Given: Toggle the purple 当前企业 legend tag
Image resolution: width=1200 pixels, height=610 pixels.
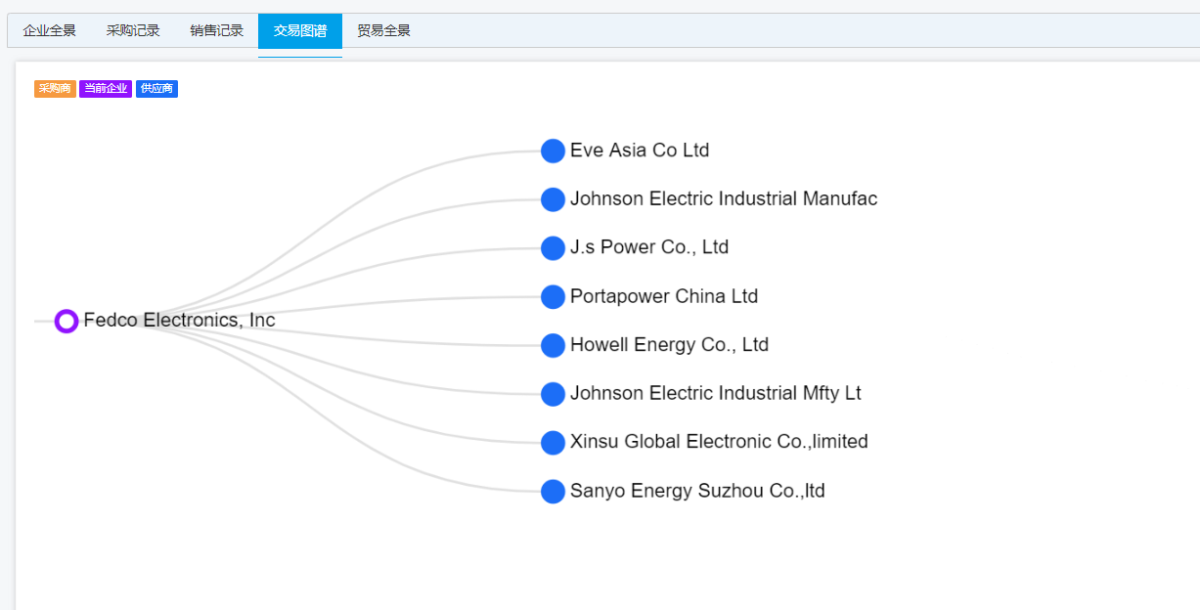Looking at the screenshot, I should [105, 89].
